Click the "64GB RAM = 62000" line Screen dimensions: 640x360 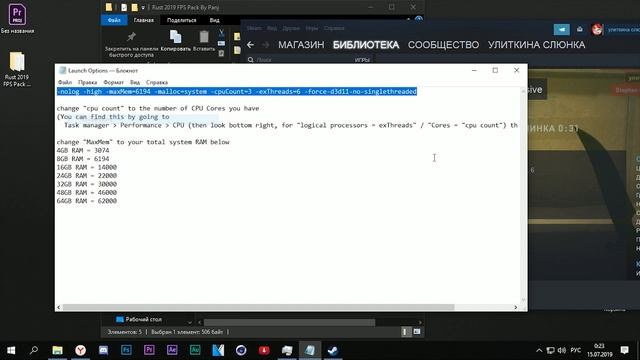coord(87,201)
